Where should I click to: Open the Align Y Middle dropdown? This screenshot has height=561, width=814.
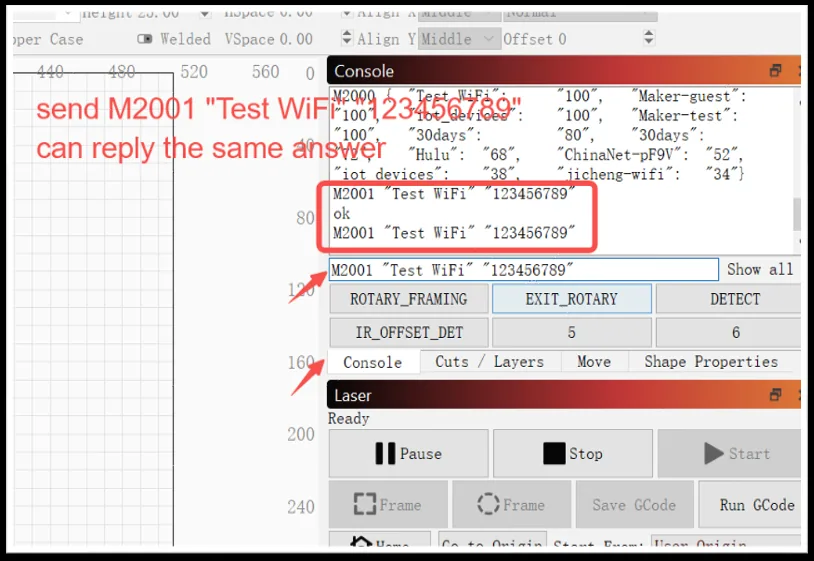459,39
